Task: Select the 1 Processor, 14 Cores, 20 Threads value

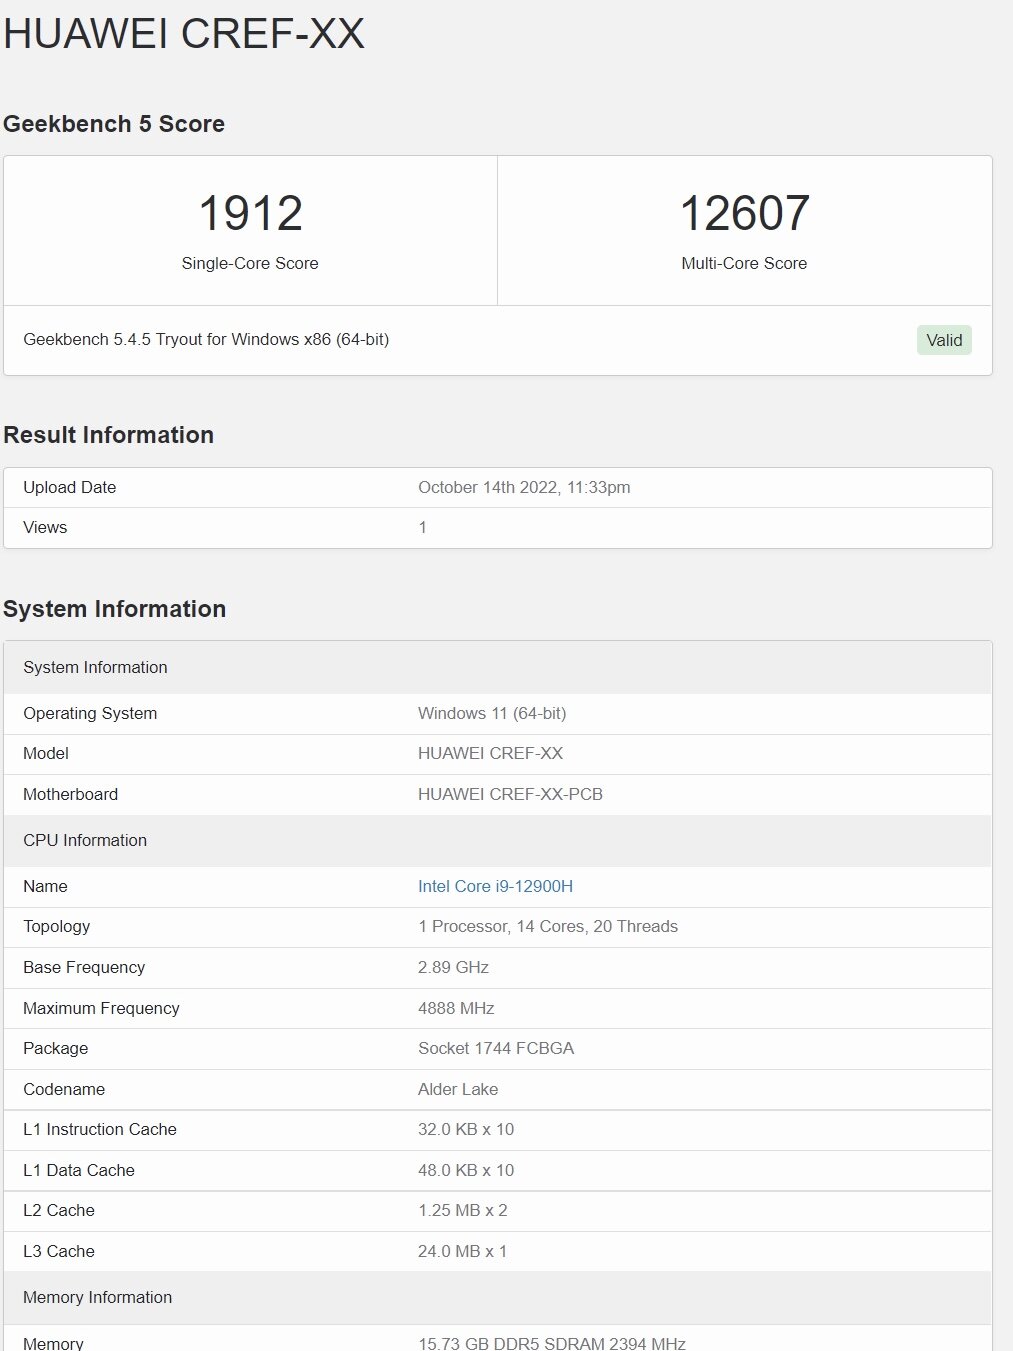Action: [x=548, y=926]
